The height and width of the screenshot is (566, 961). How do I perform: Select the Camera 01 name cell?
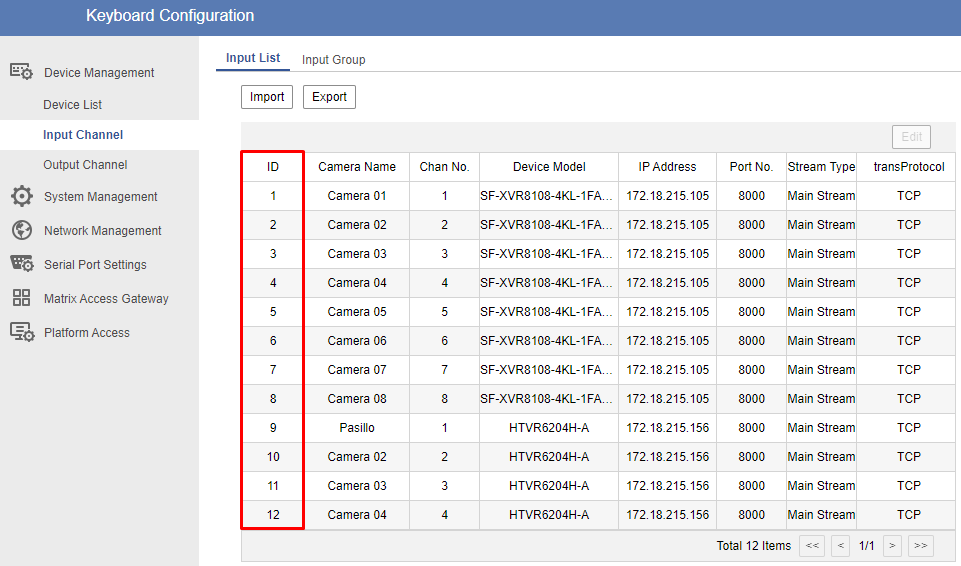pos(357,196)
